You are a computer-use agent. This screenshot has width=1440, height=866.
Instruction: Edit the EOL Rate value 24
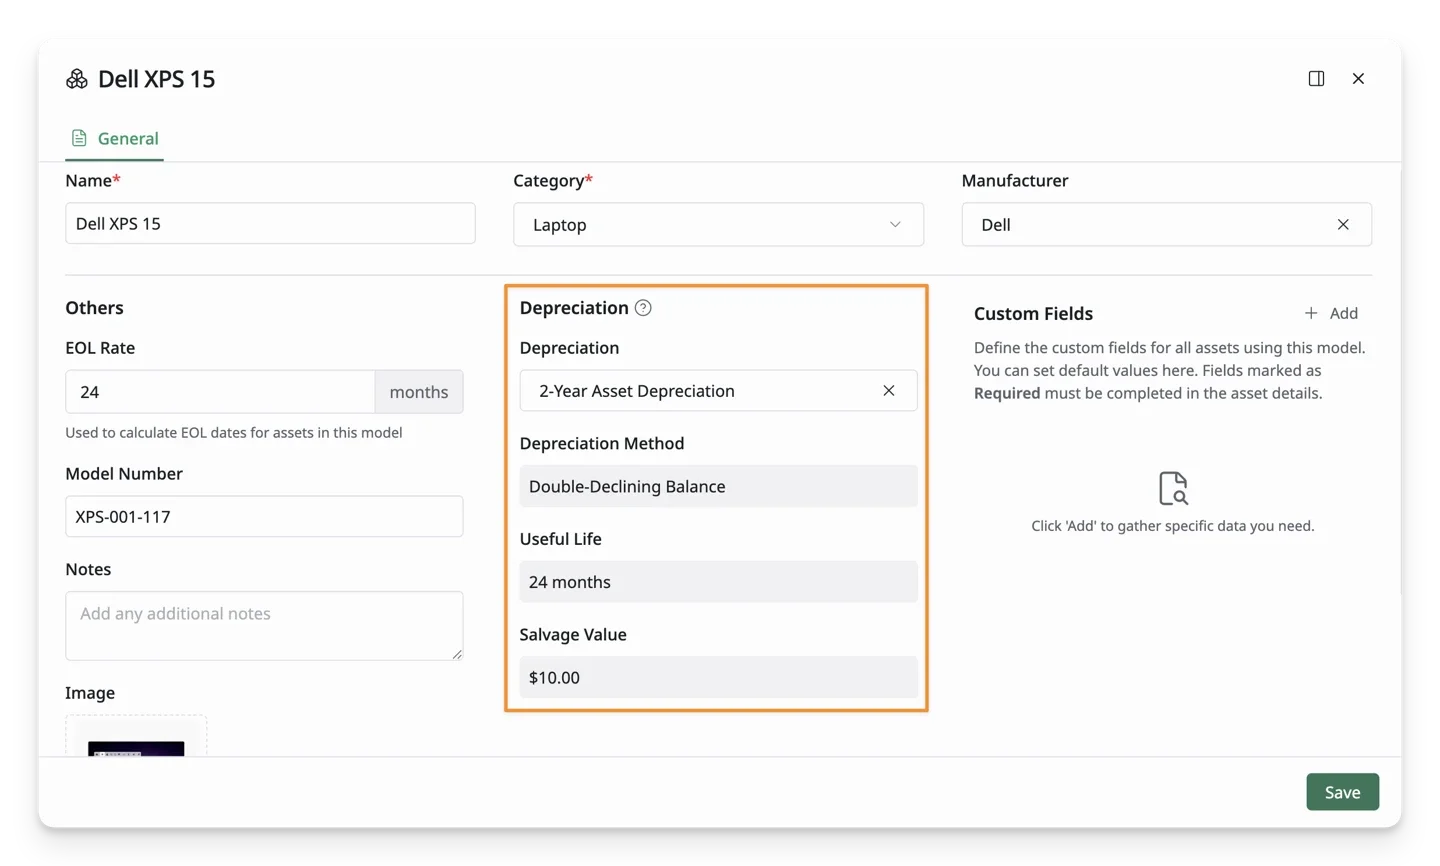(220, 391)
